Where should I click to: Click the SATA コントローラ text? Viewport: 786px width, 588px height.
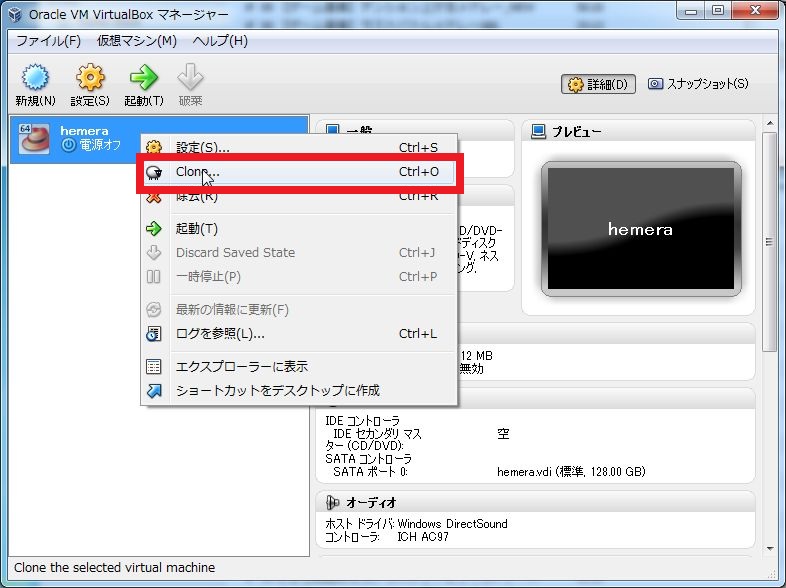(x=368, y=459)
